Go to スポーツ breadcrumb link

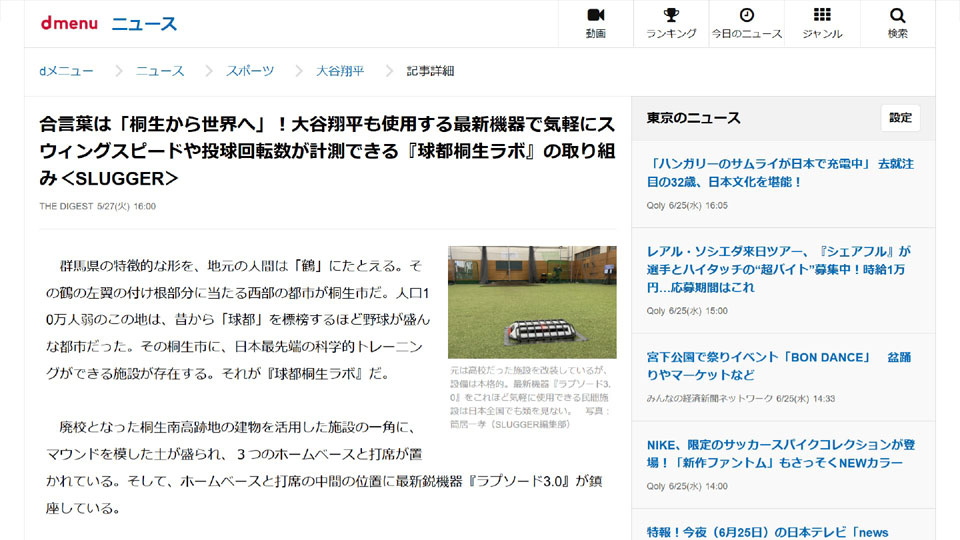250,71
